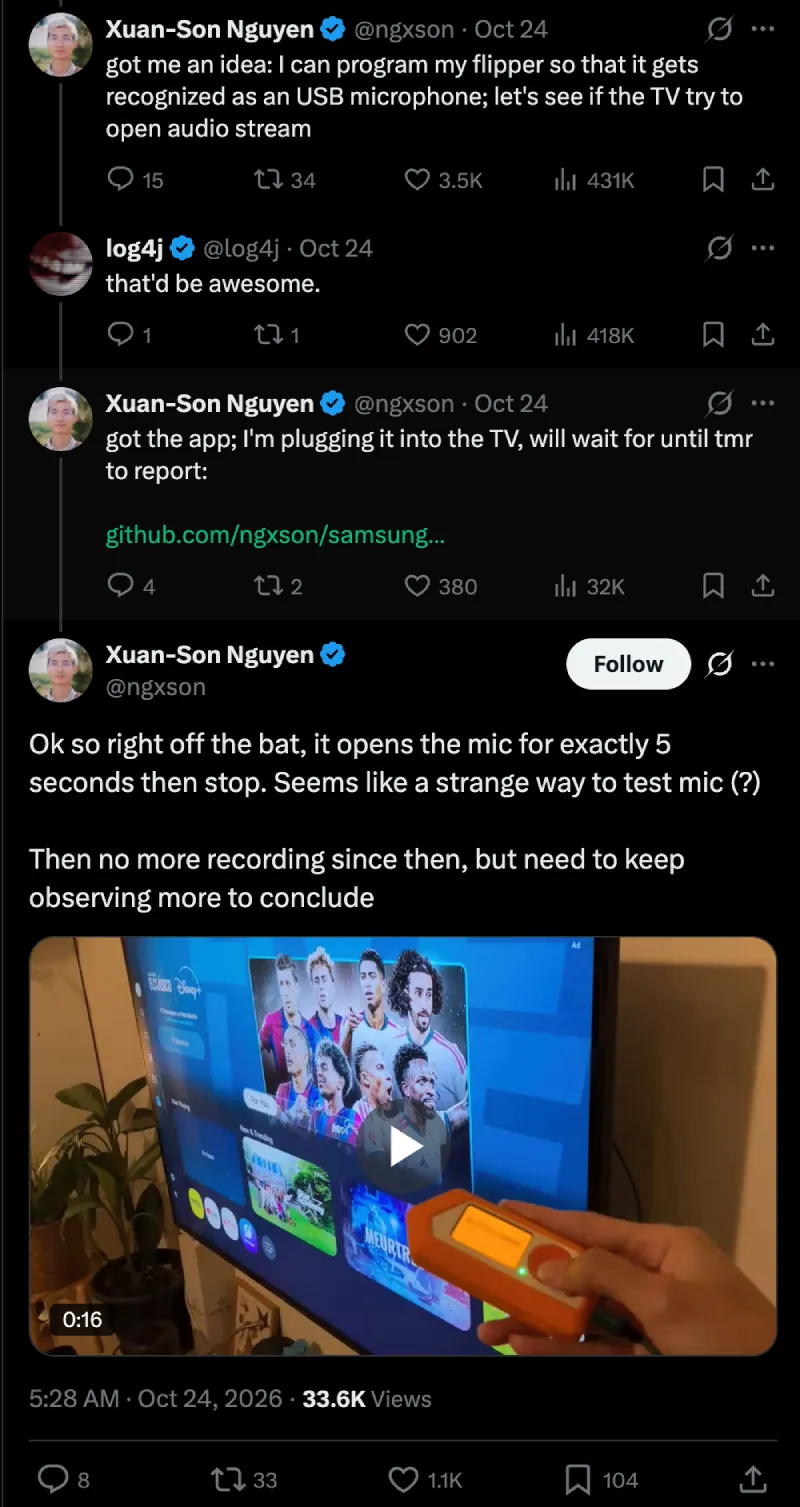Share the main tweet via upload icon

tap(753, 1480)
